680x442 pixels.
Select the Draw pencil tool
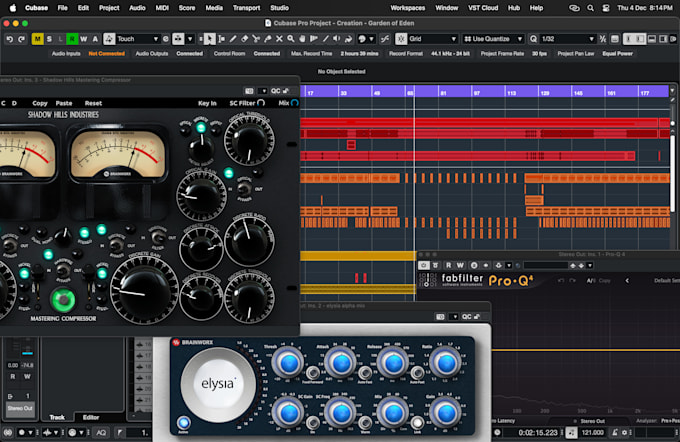click(233, 39)
